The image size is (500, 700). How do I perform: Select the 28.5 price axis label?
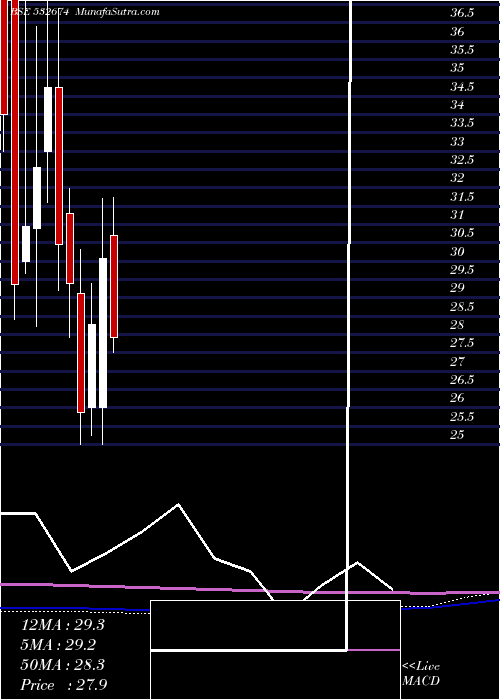pyautogui.click(x=462, y=307)
